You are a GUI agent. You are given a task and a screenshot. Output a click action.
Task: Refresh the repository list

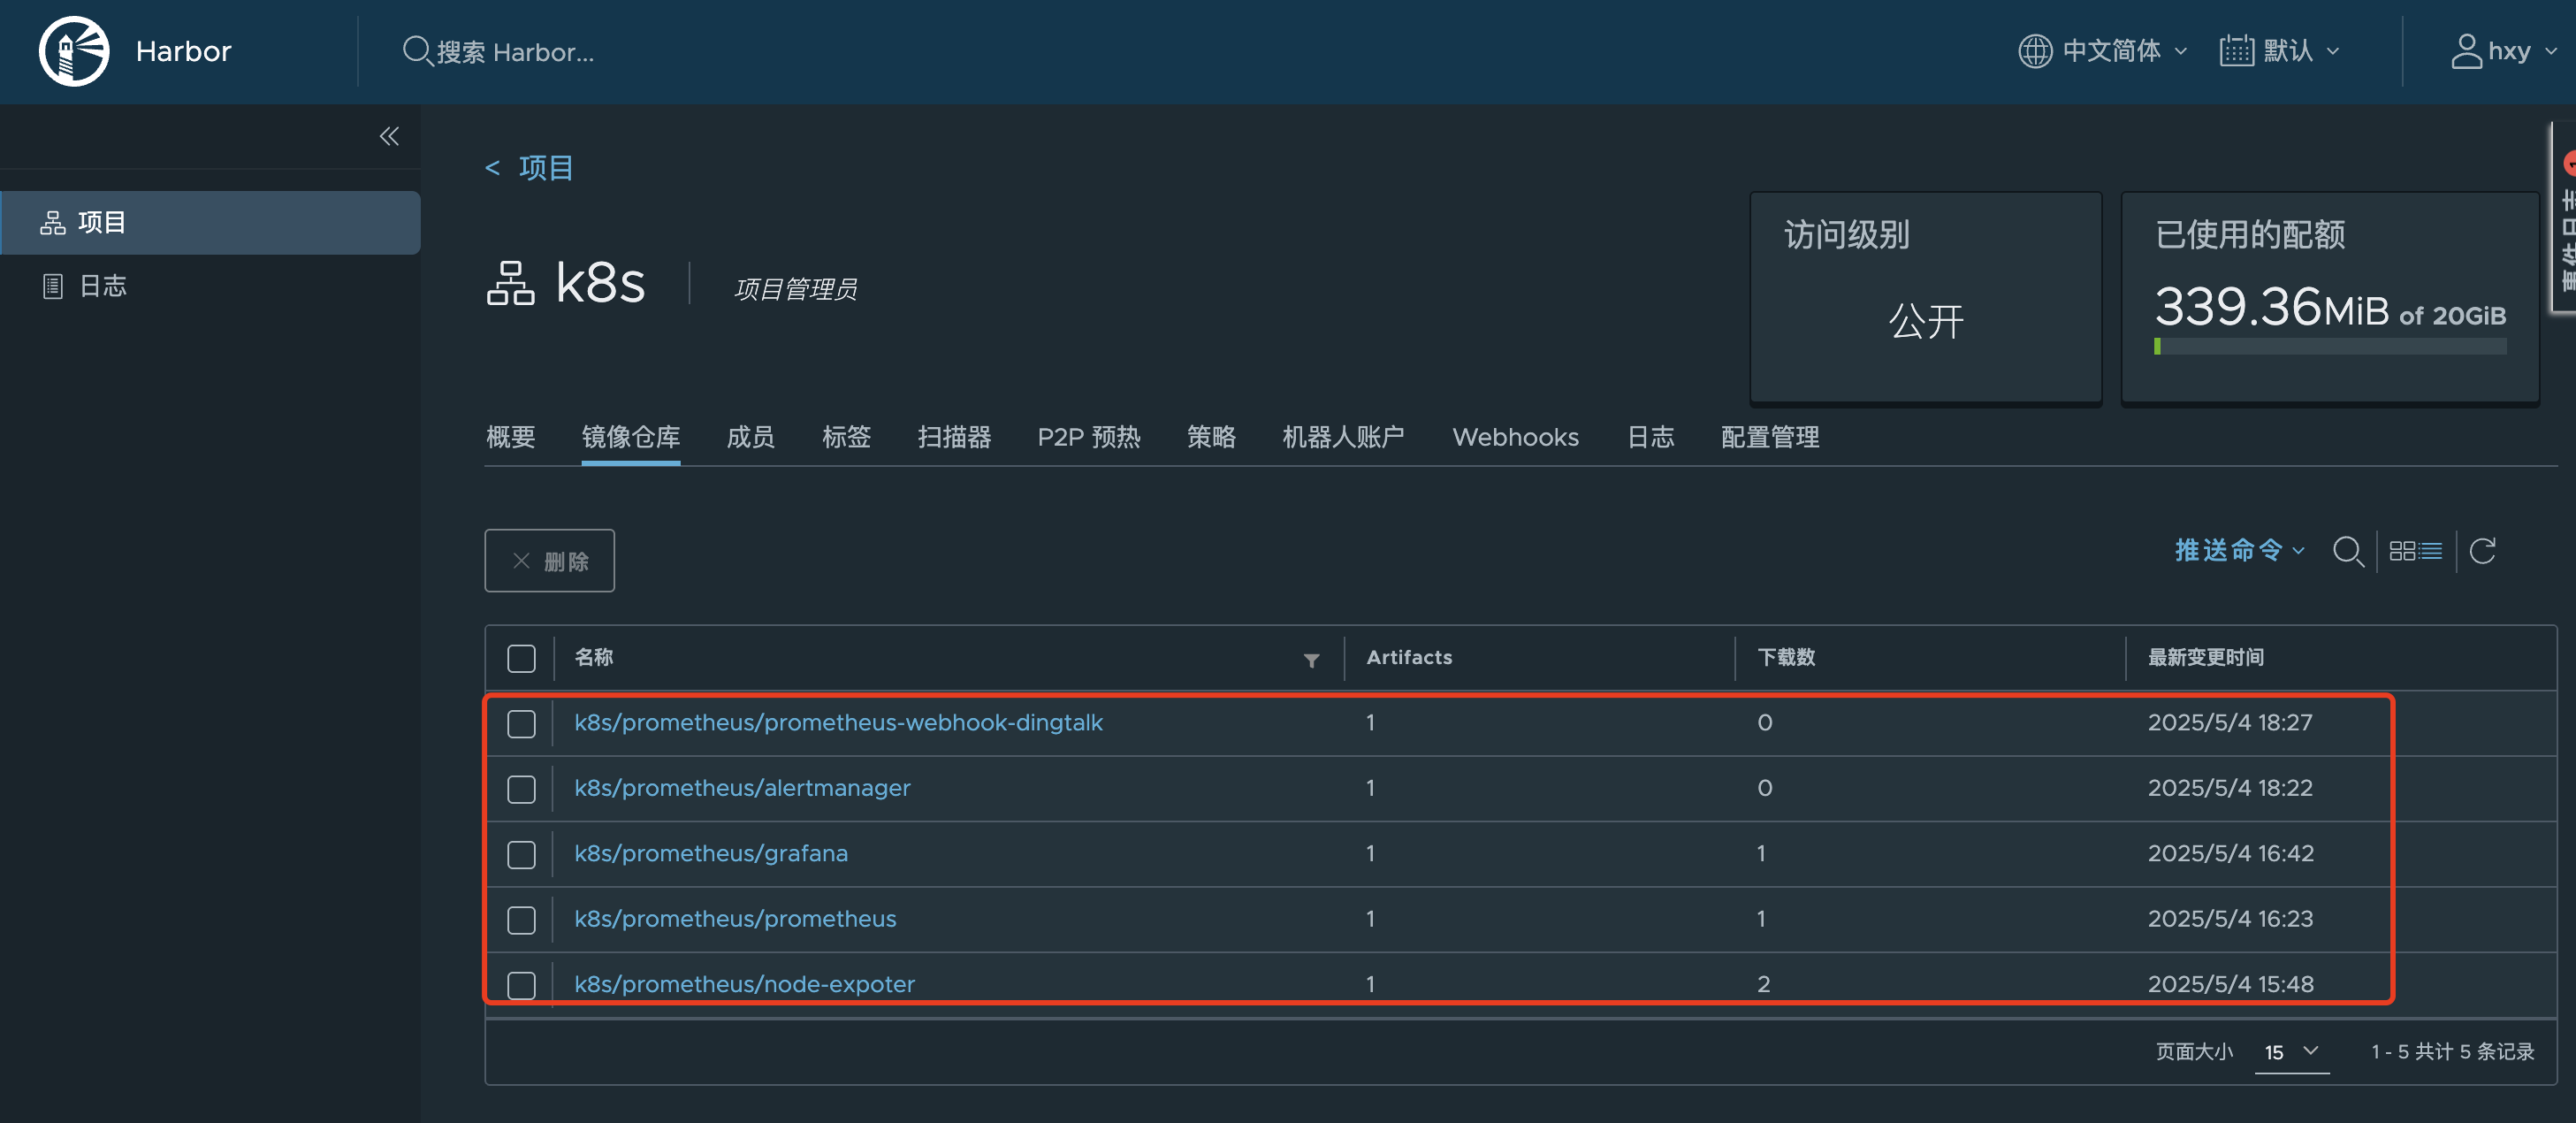[x=2482, y=551]
